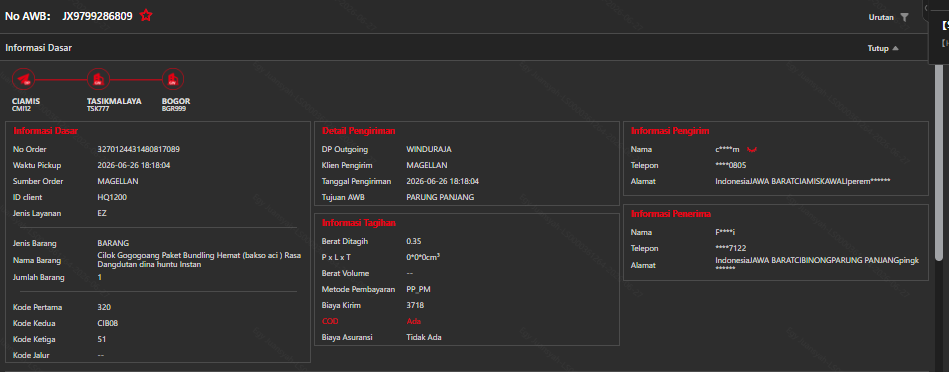Click Waktu Pickup value 2026-06-26 18:18:04

tap(134, 165)
